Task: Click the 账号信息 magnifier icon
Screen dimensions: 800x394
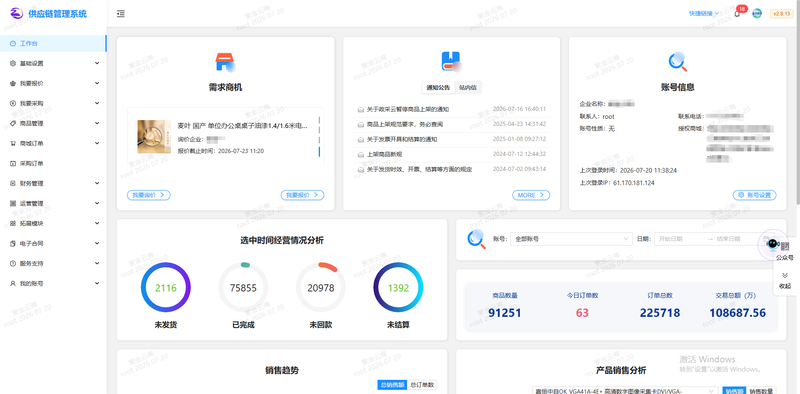Action: (678, 62)
